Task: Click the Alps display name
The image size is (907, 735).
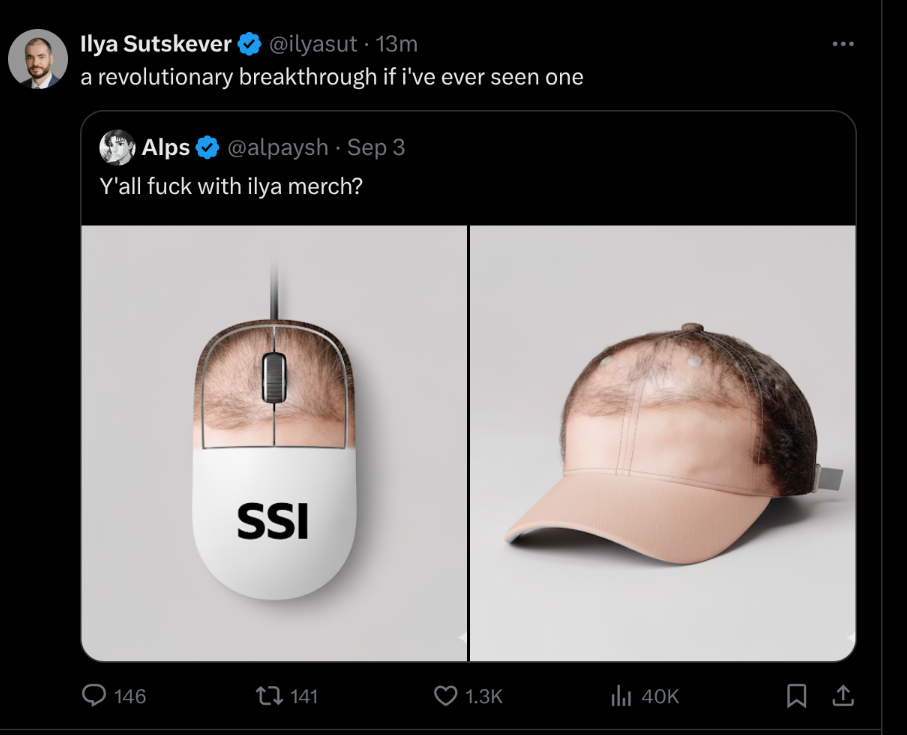Action: click(x=165, y=148)
